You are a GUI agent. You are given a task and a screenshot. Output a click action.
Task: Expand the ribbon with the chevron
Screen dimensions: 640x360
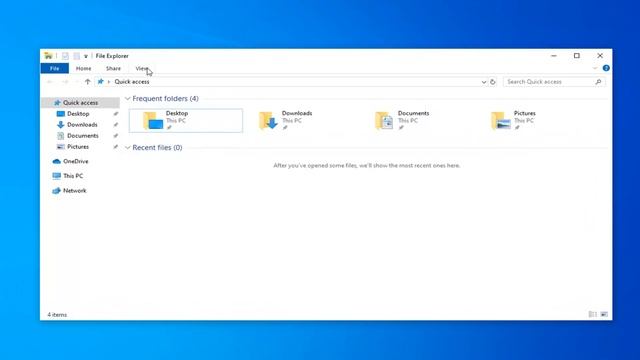pos(595,68)
